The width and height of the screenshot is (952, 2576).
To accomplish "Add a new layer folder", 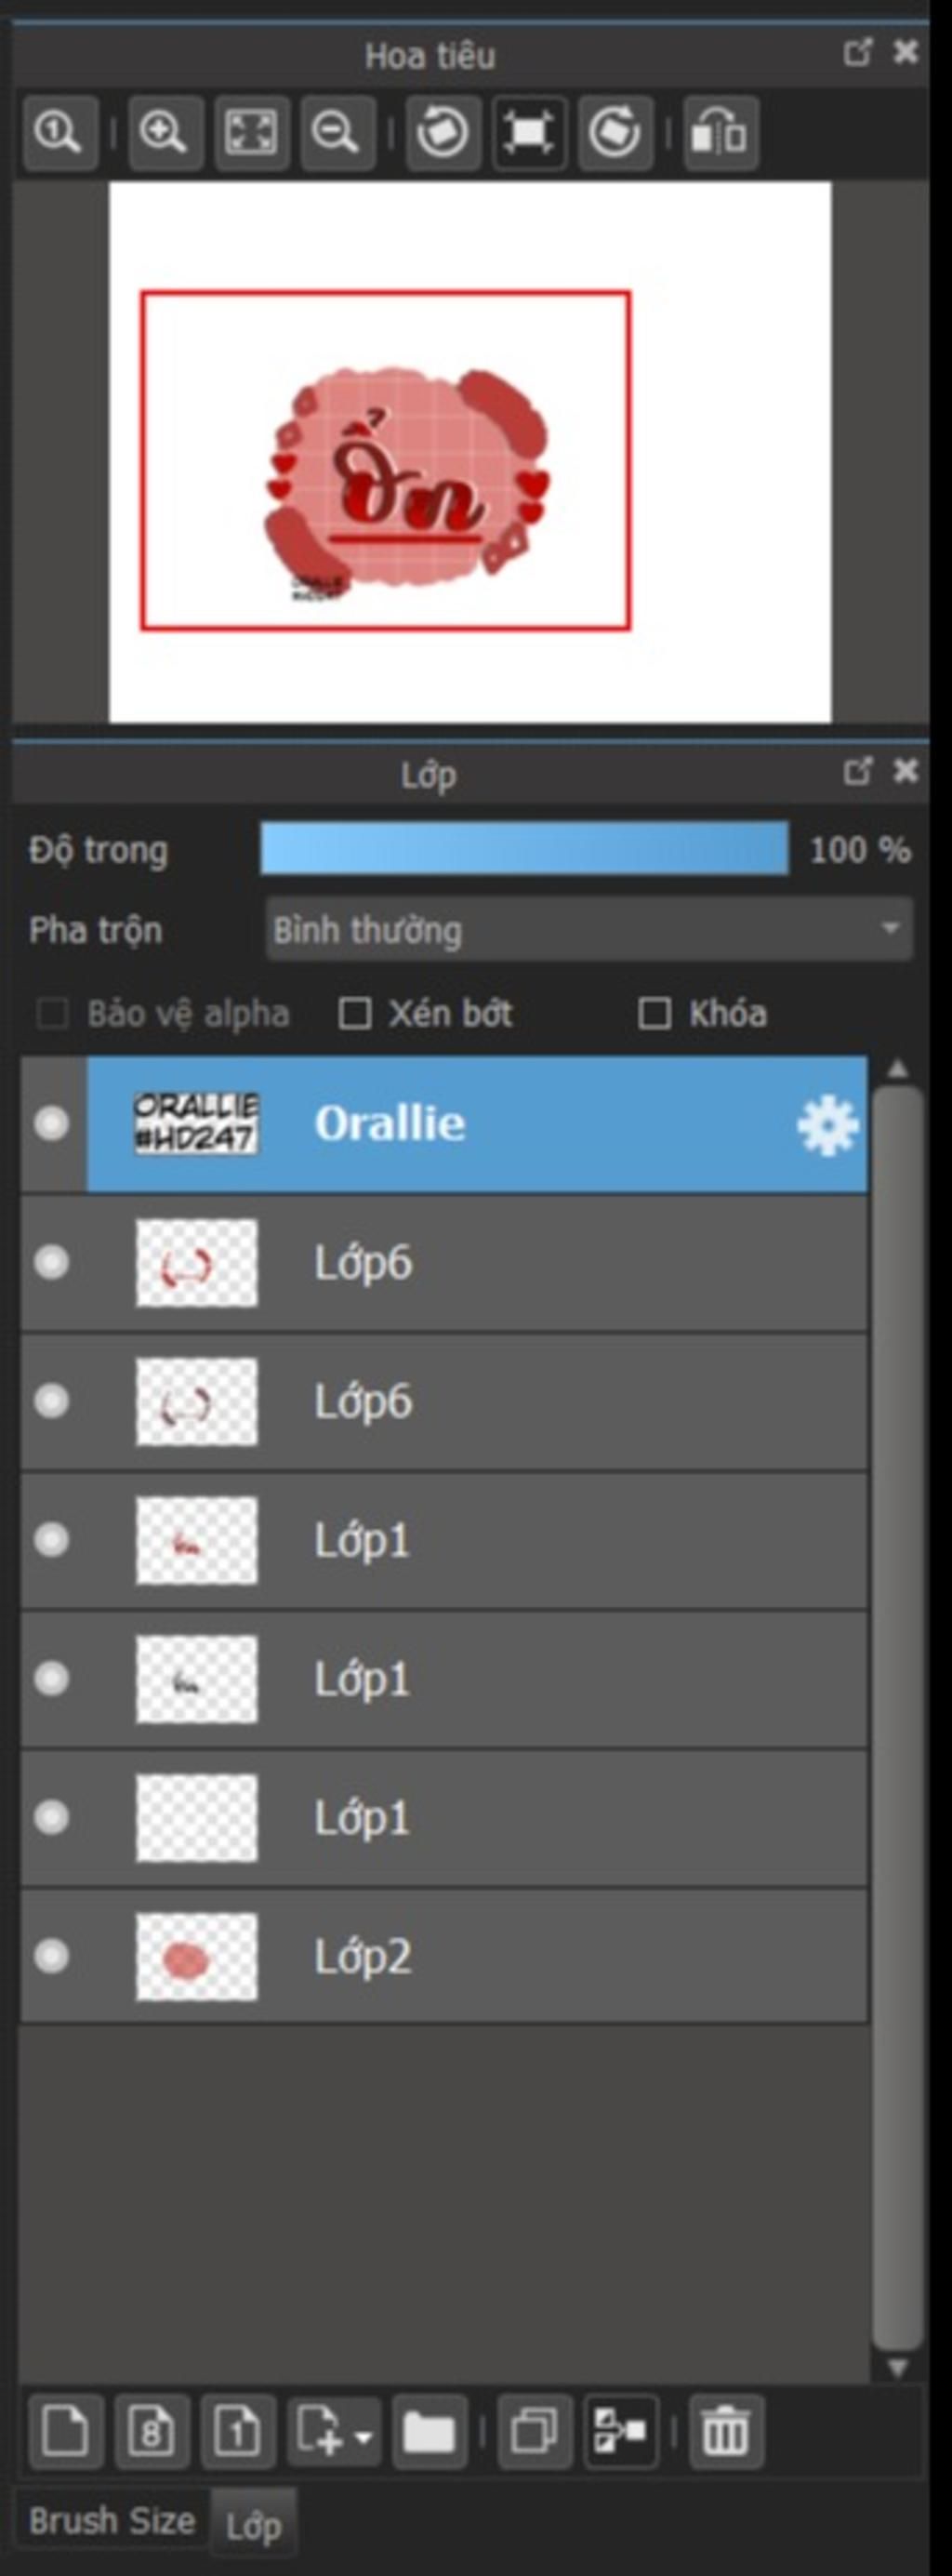I will (430, 2431).
